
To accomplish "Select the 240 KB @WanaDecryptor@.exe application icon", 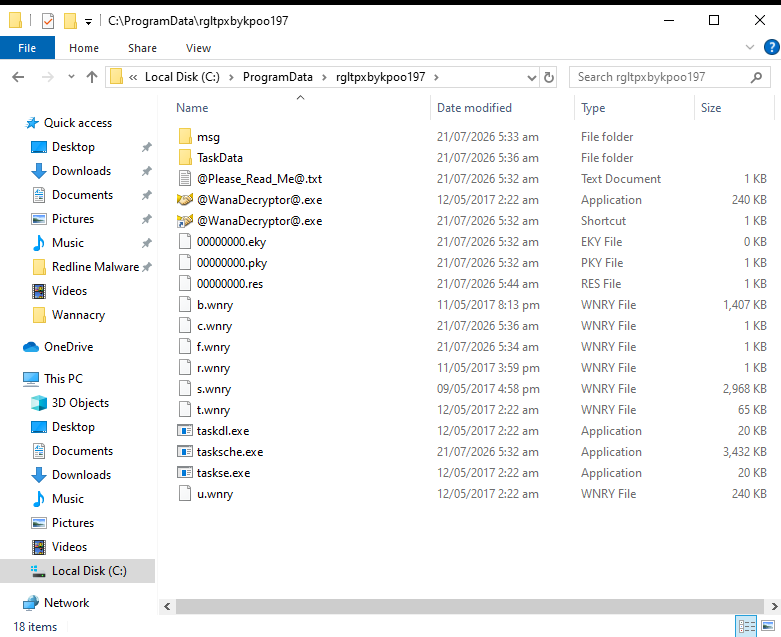I will coord(185,200).
